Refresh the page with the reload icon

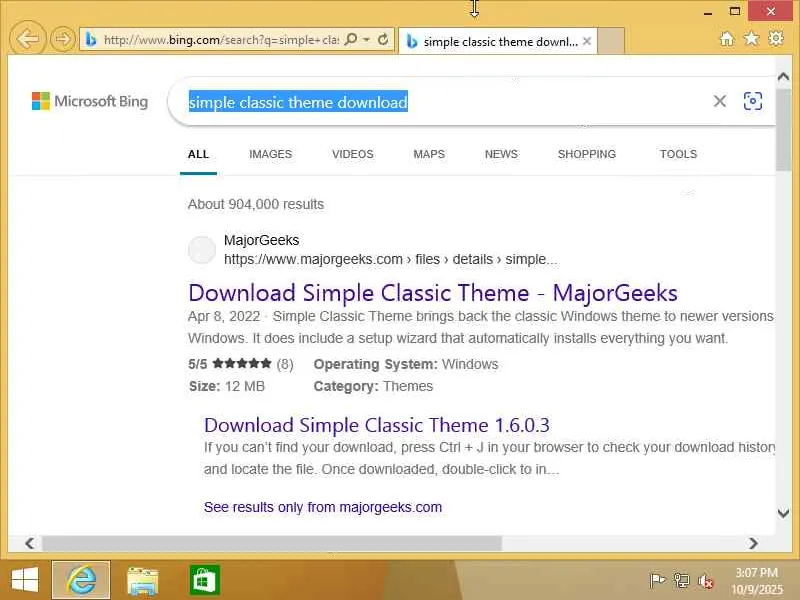tap(383, 39)
